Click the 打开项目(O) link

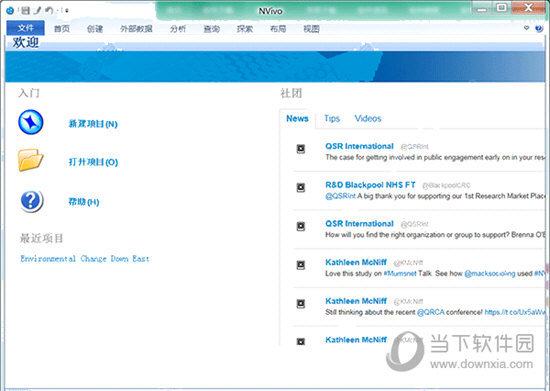tap(93, 162)
